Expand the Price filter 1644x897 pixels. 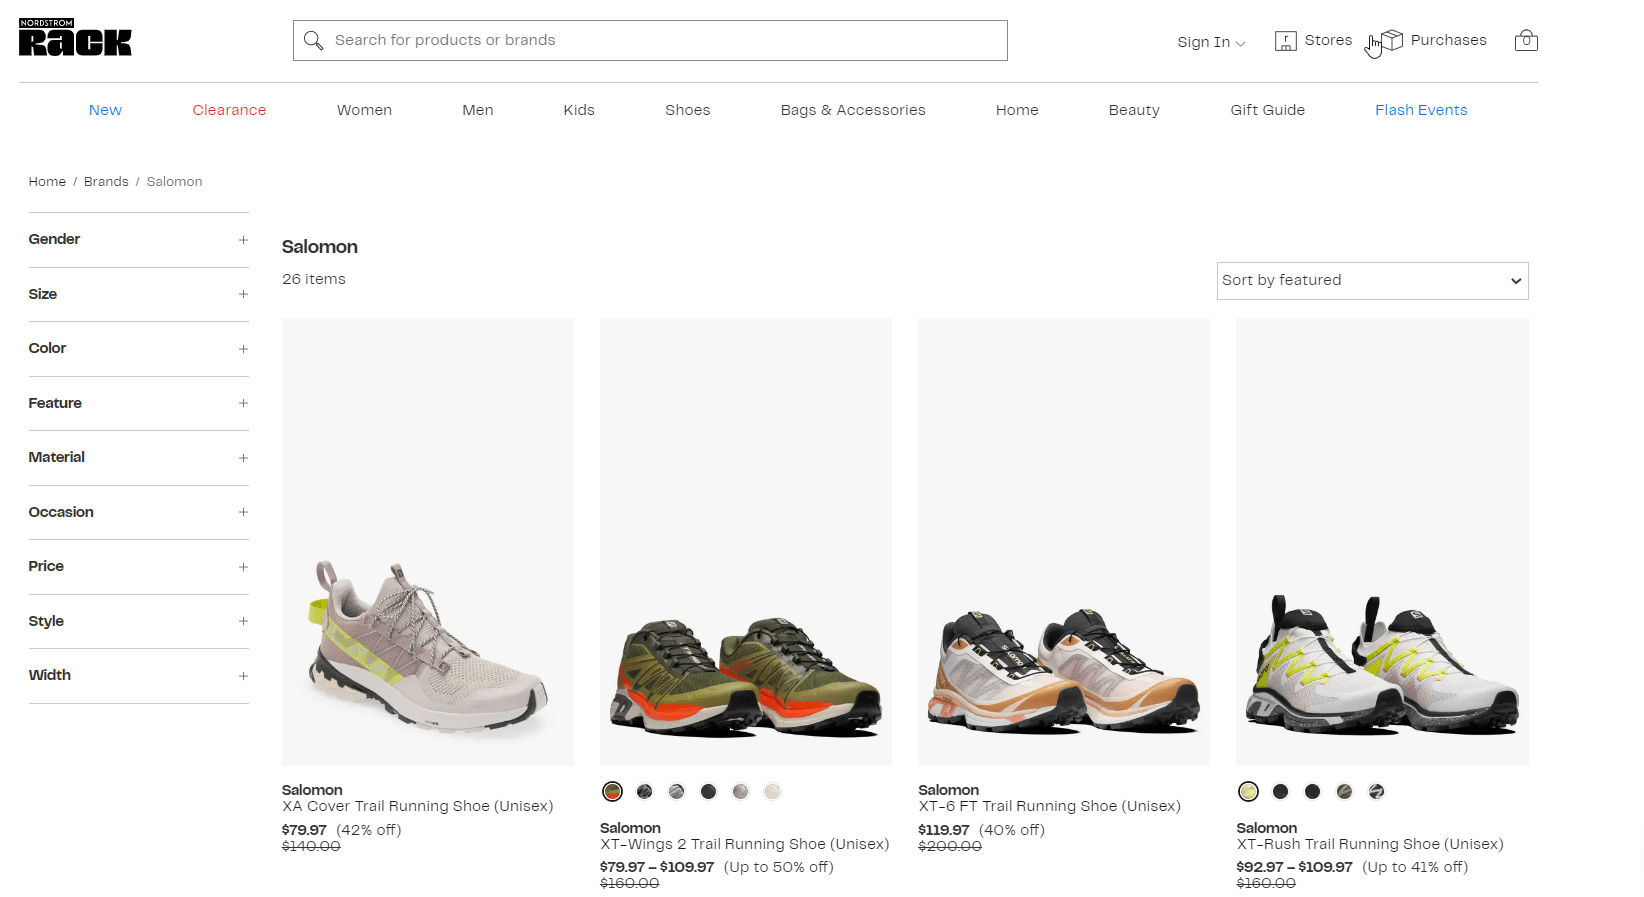point(138,567)
